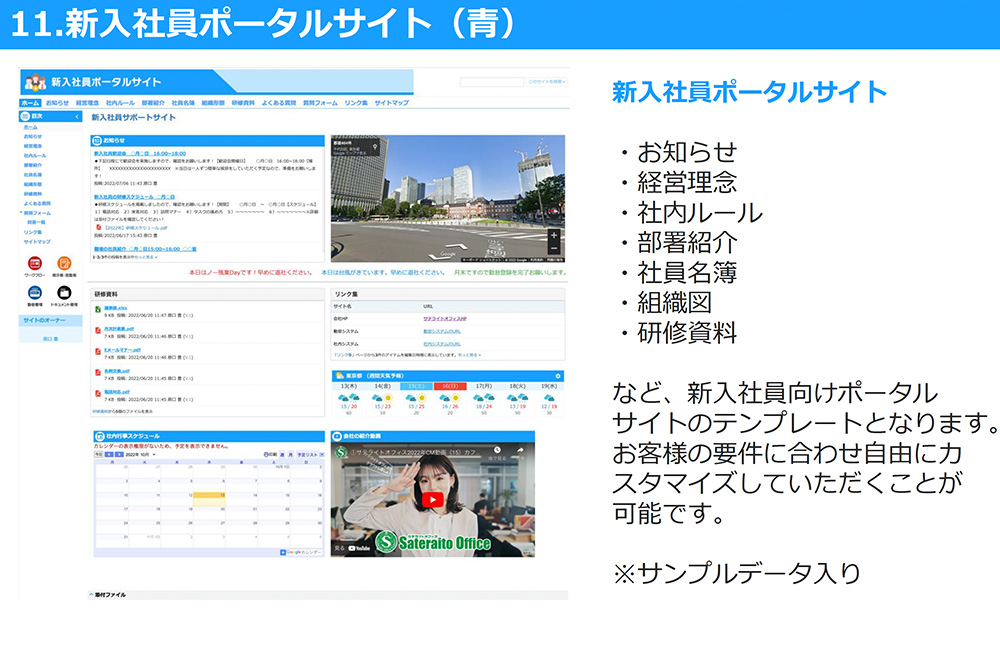Screen dimensions: 1000x654
Task: Open the Eメールマナー.pdf file link
Action: [x=122, y=350]
